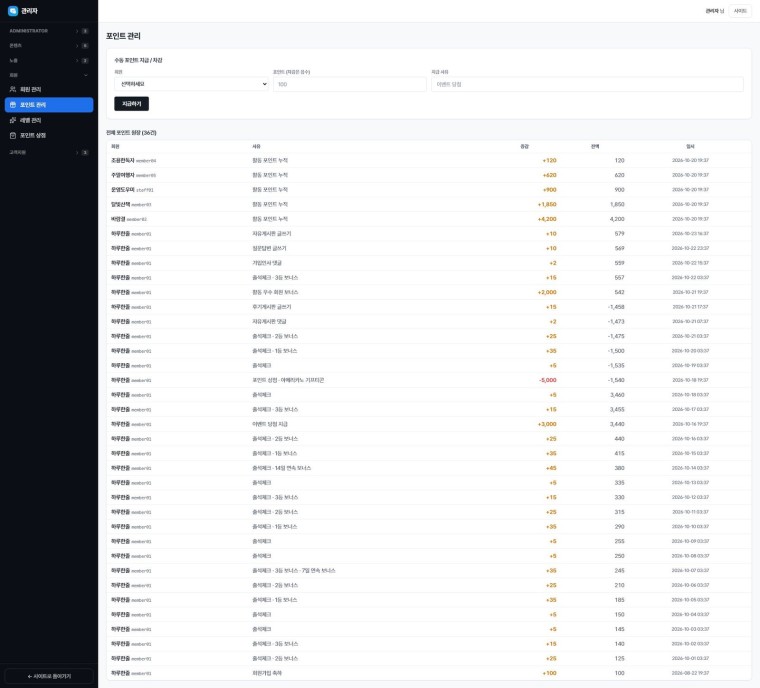This screenshot has height=688, width=760.
Task: Click the 포인트 상점 shopping bag icon
Action: [x=13, y=135]
